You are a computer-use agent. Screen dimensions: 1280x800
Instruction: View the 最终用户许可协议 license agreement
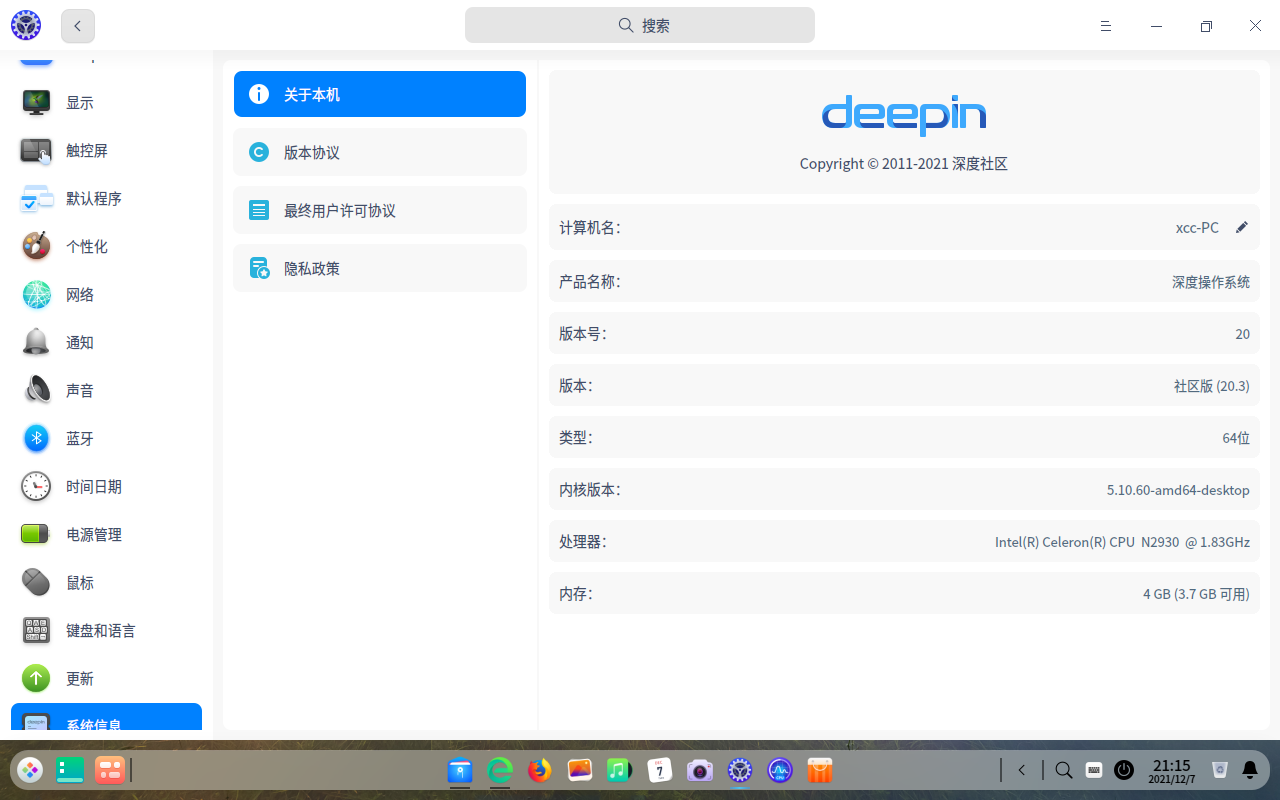pos(380,210)
